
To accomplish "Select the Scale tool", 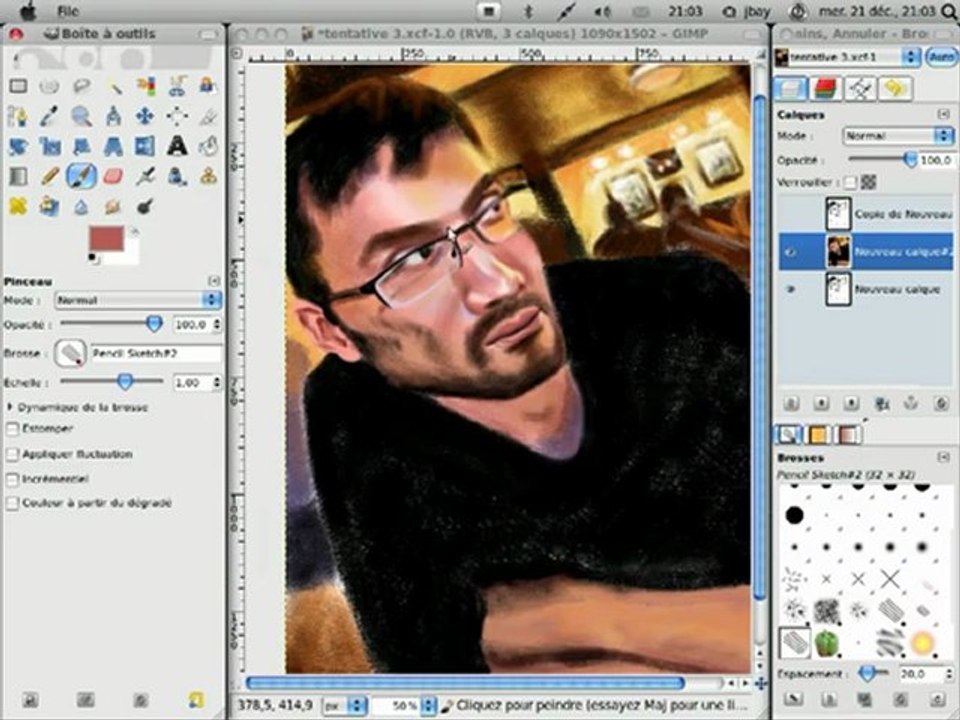I will coord(50,146).
